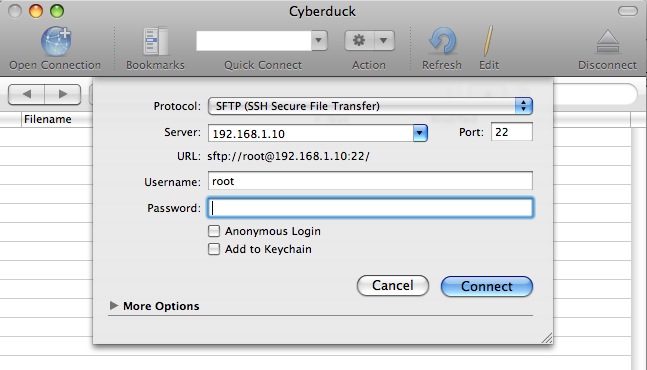Enable the Anonymous Login checkbox
Viewport: 647px width, 370px height.
(214, 231)
